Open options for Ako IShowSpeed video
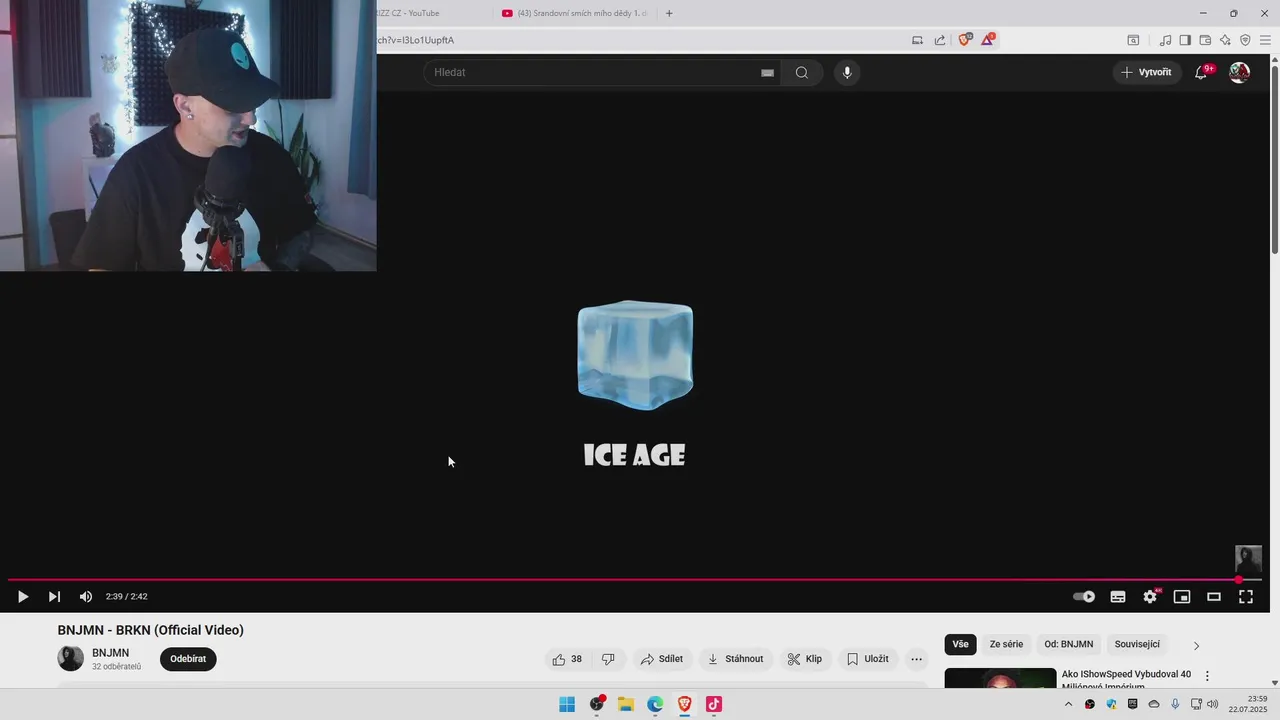 [x=1207, y=676]
